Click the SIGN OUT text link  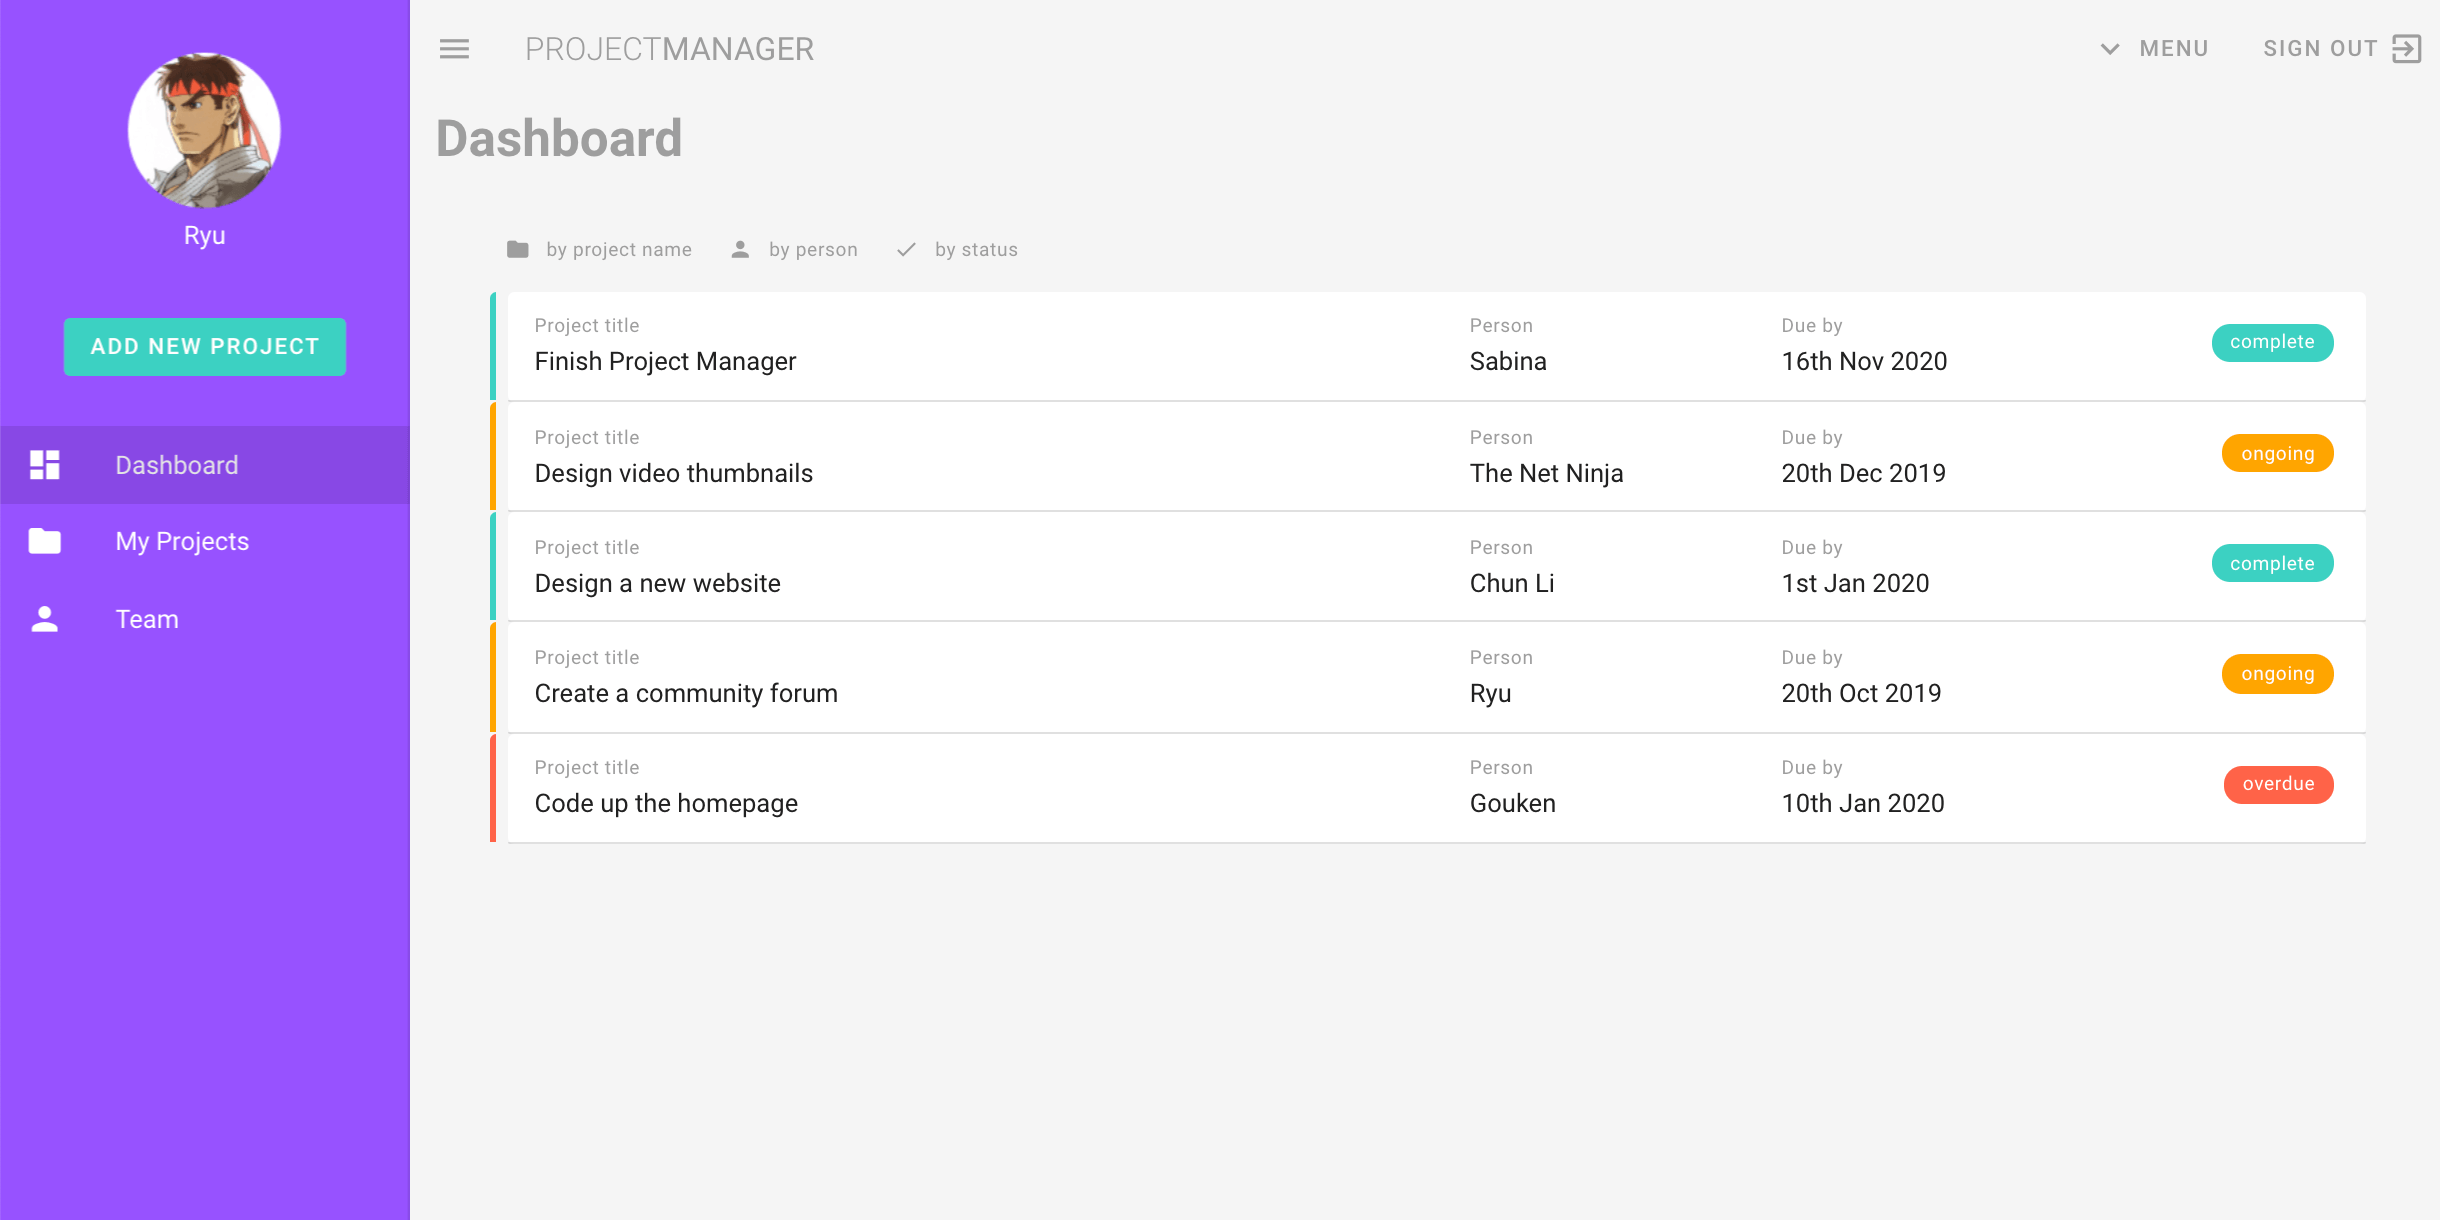pyautogui.click(x=2320, y=49)
